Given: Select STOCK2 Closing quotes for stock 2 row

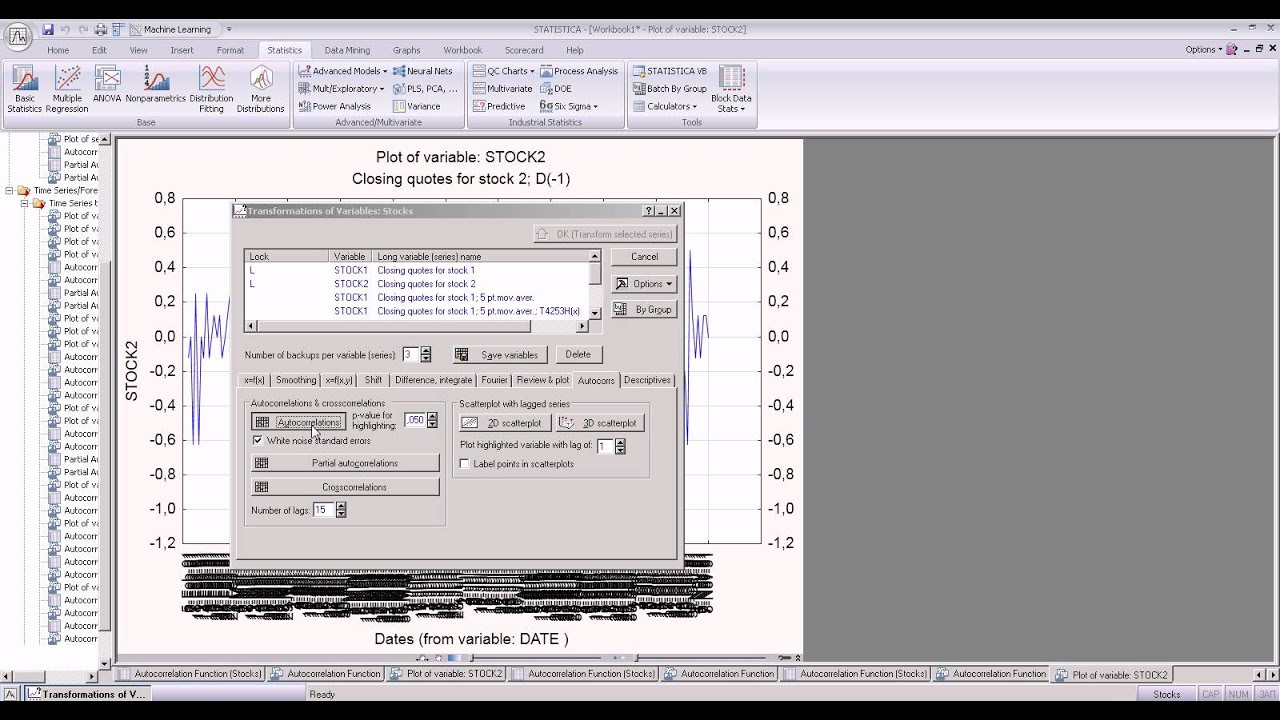Looking at the screenshot, I should point(417,284).
